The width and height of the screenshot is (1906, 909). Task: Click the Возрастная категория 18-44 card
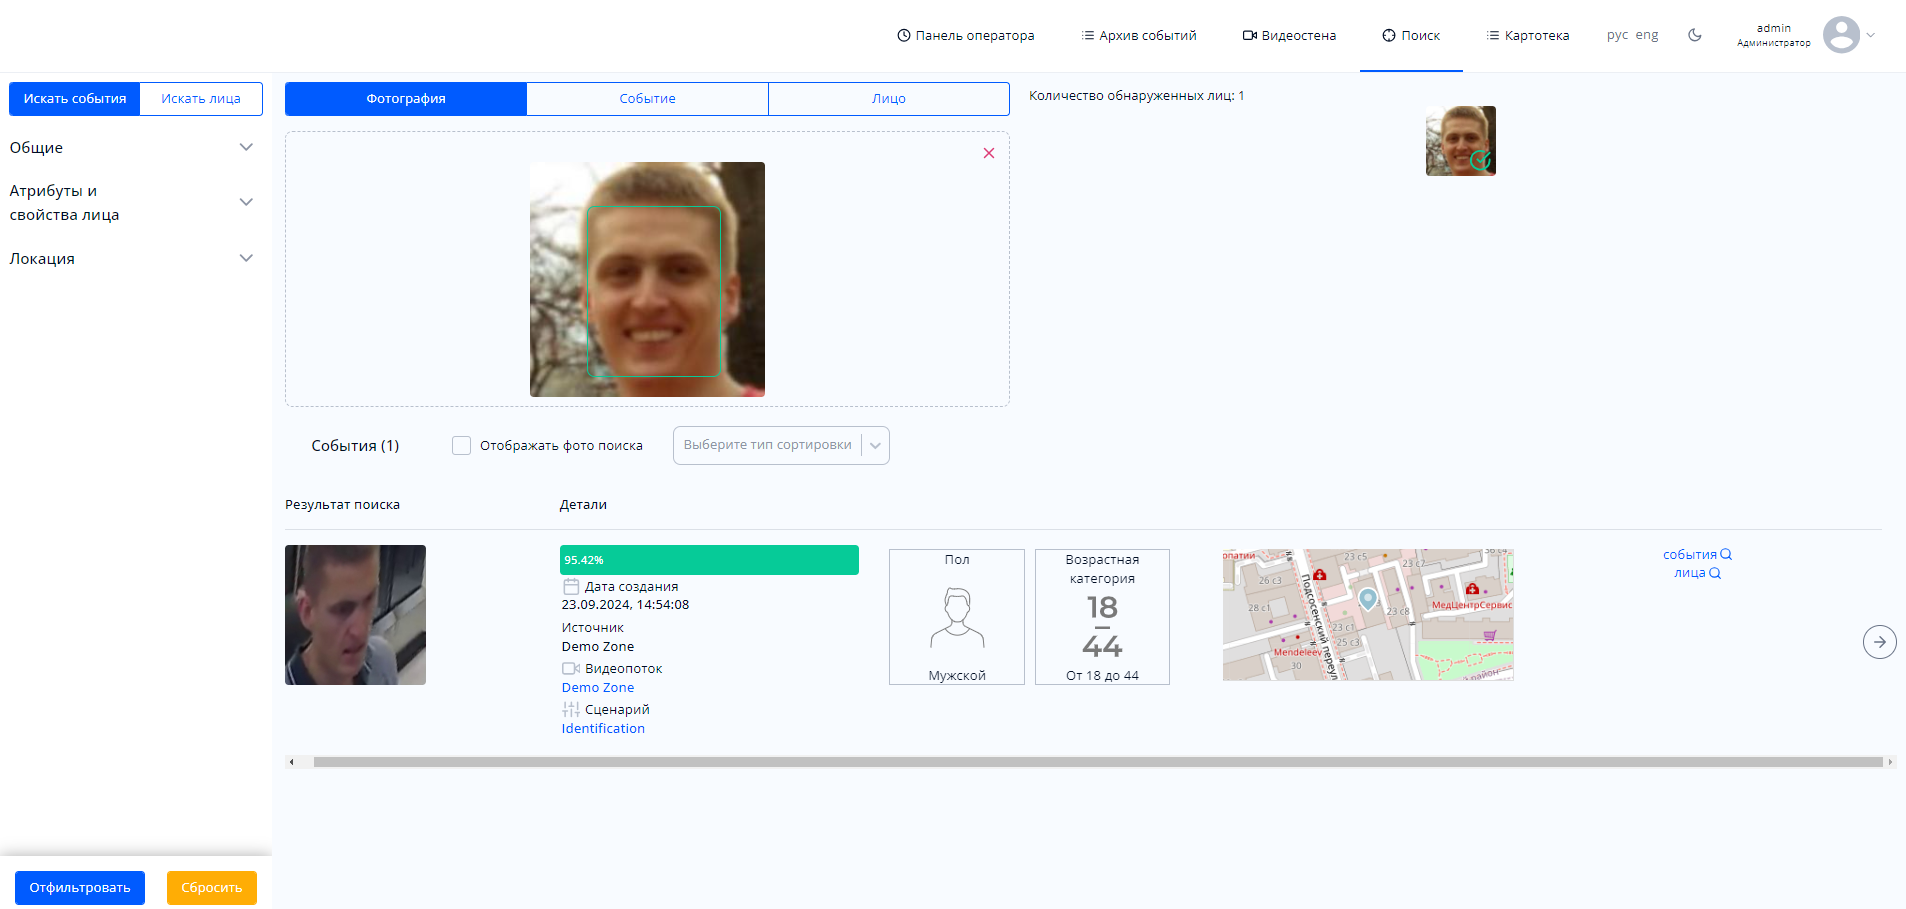pyautogui.click(x=1102, y=617)
